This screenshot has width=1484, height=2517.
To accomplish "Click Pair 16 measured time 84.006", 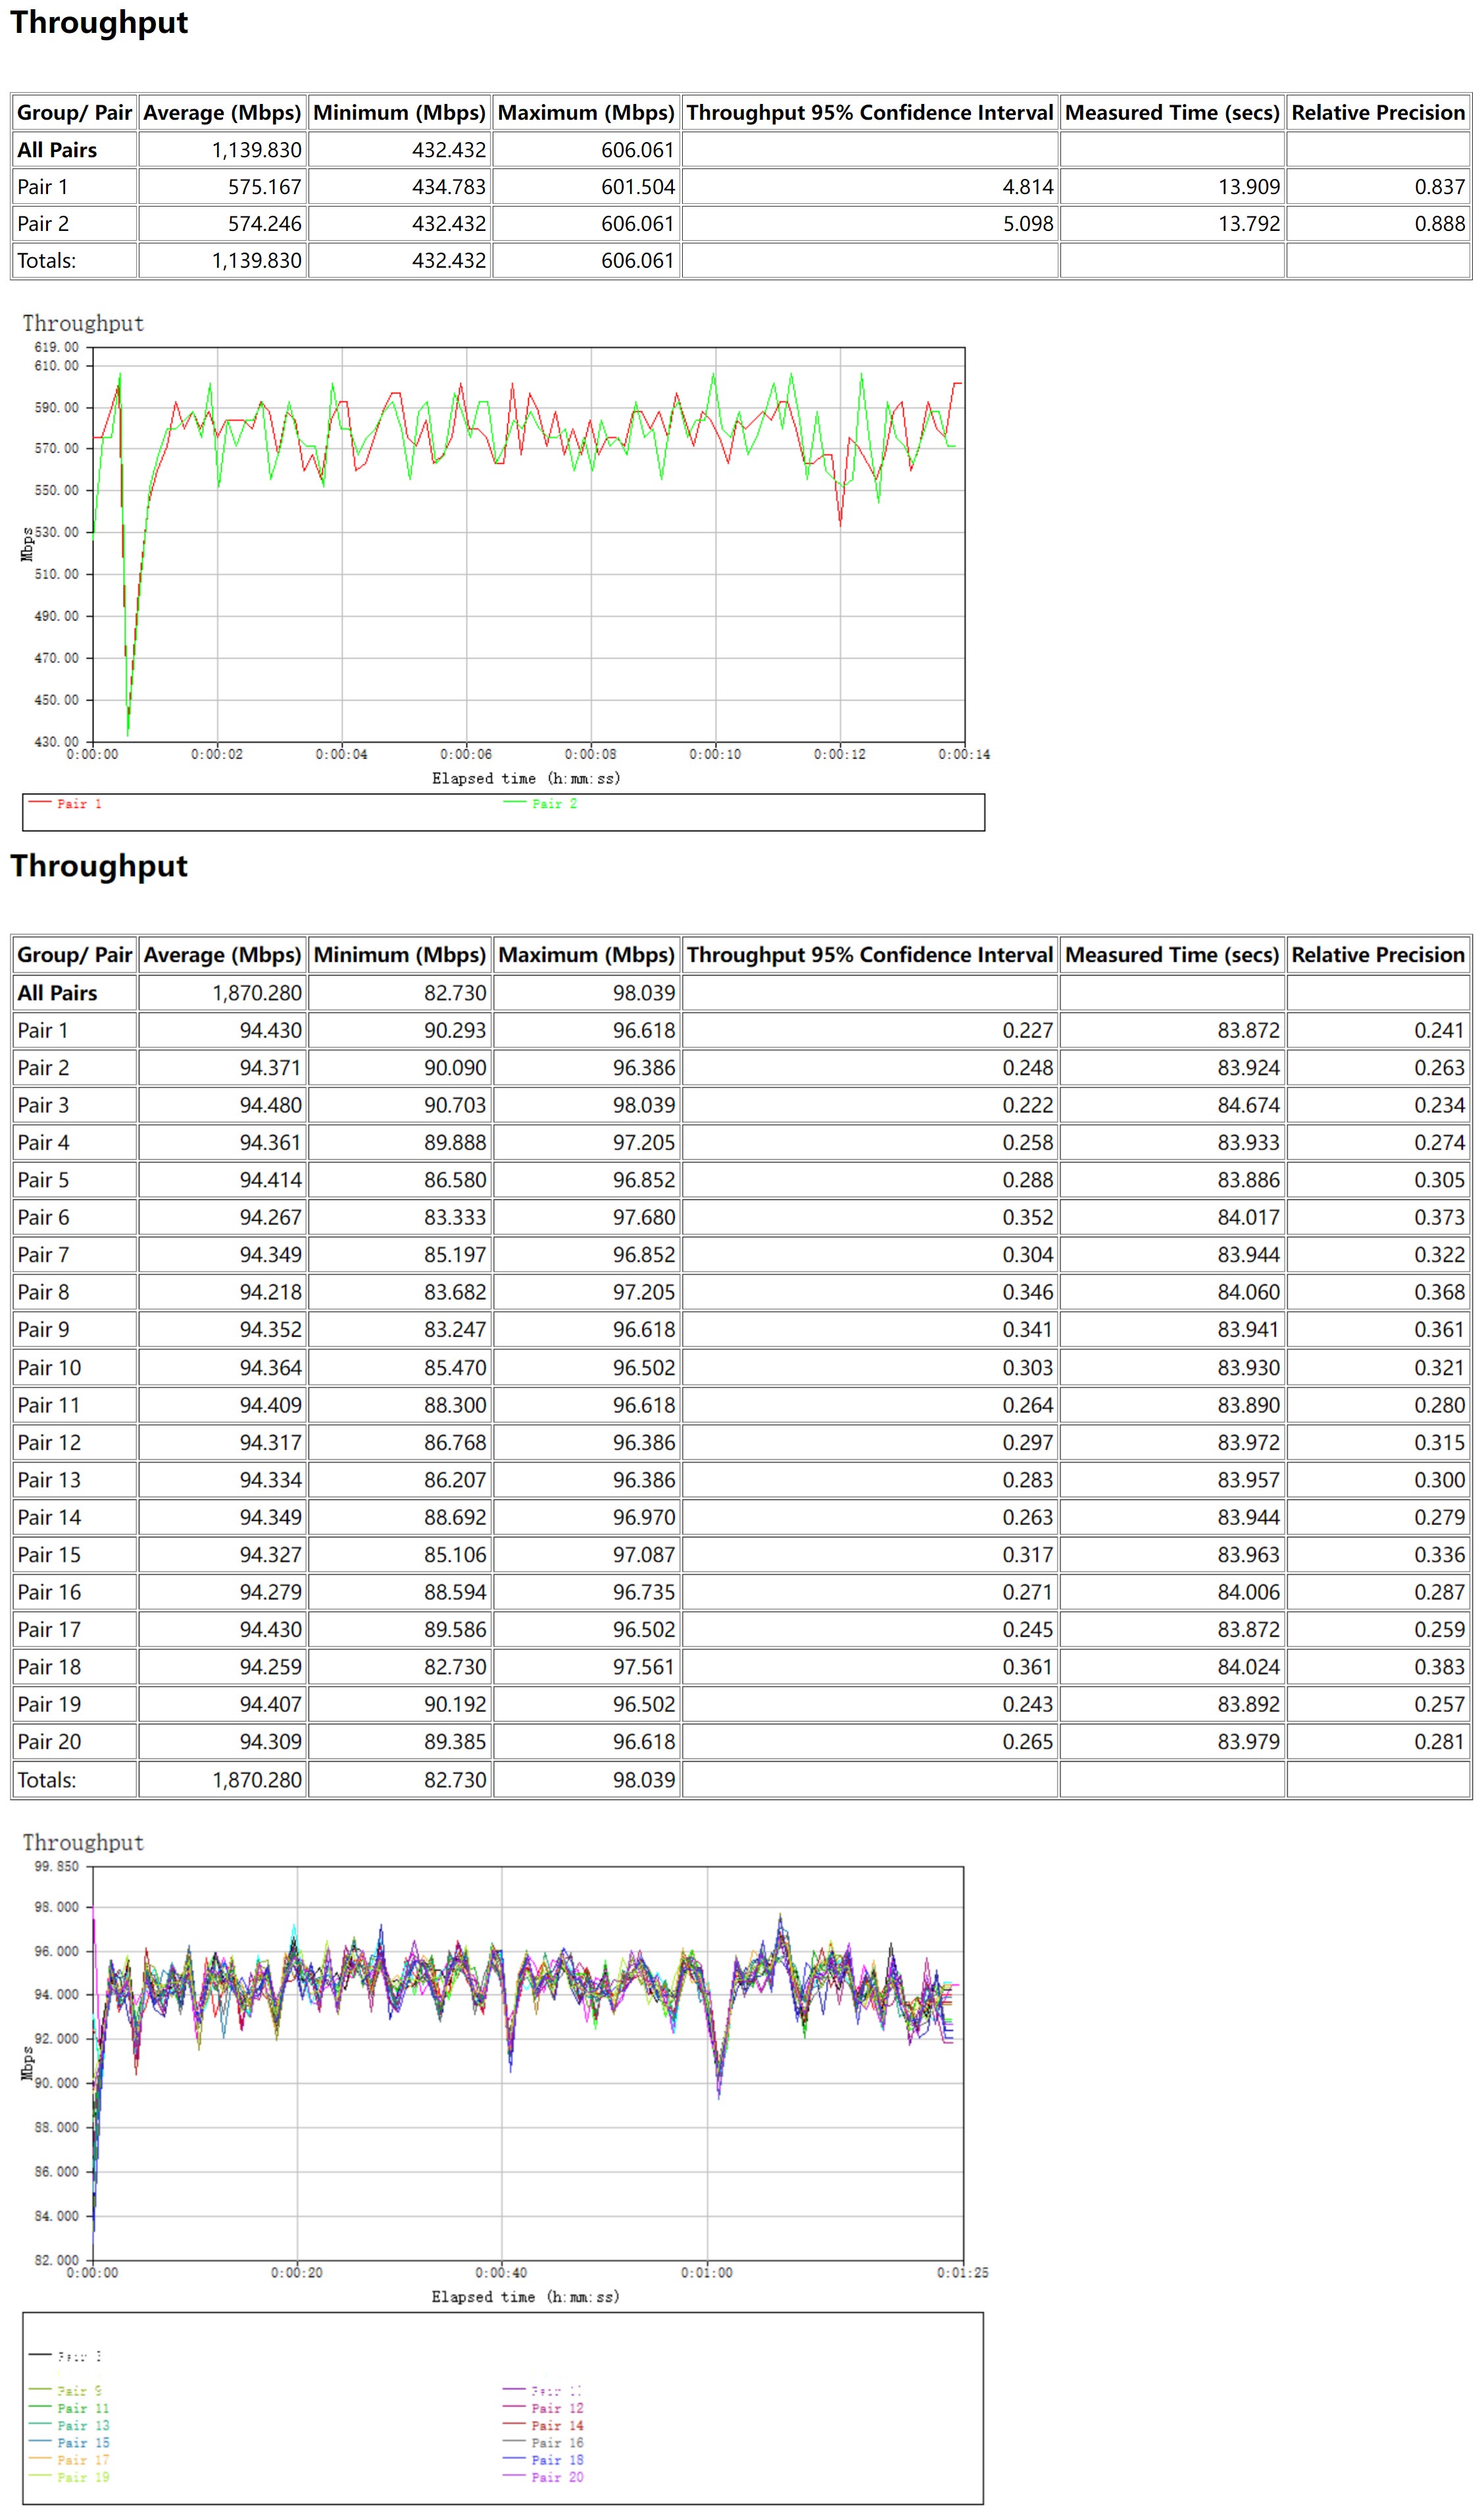I will pyautogui.click(x=1249, y=1593).
